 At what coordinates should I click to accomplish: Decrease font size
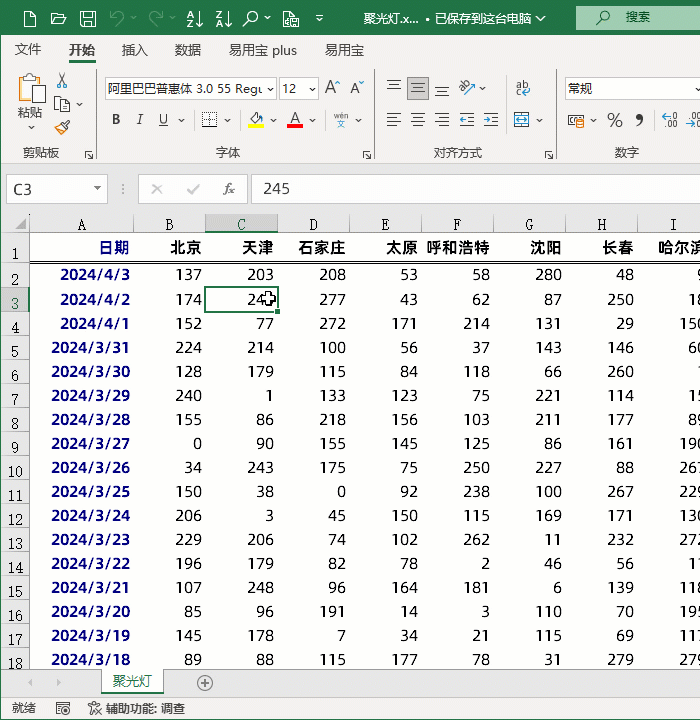pos(356,87)
